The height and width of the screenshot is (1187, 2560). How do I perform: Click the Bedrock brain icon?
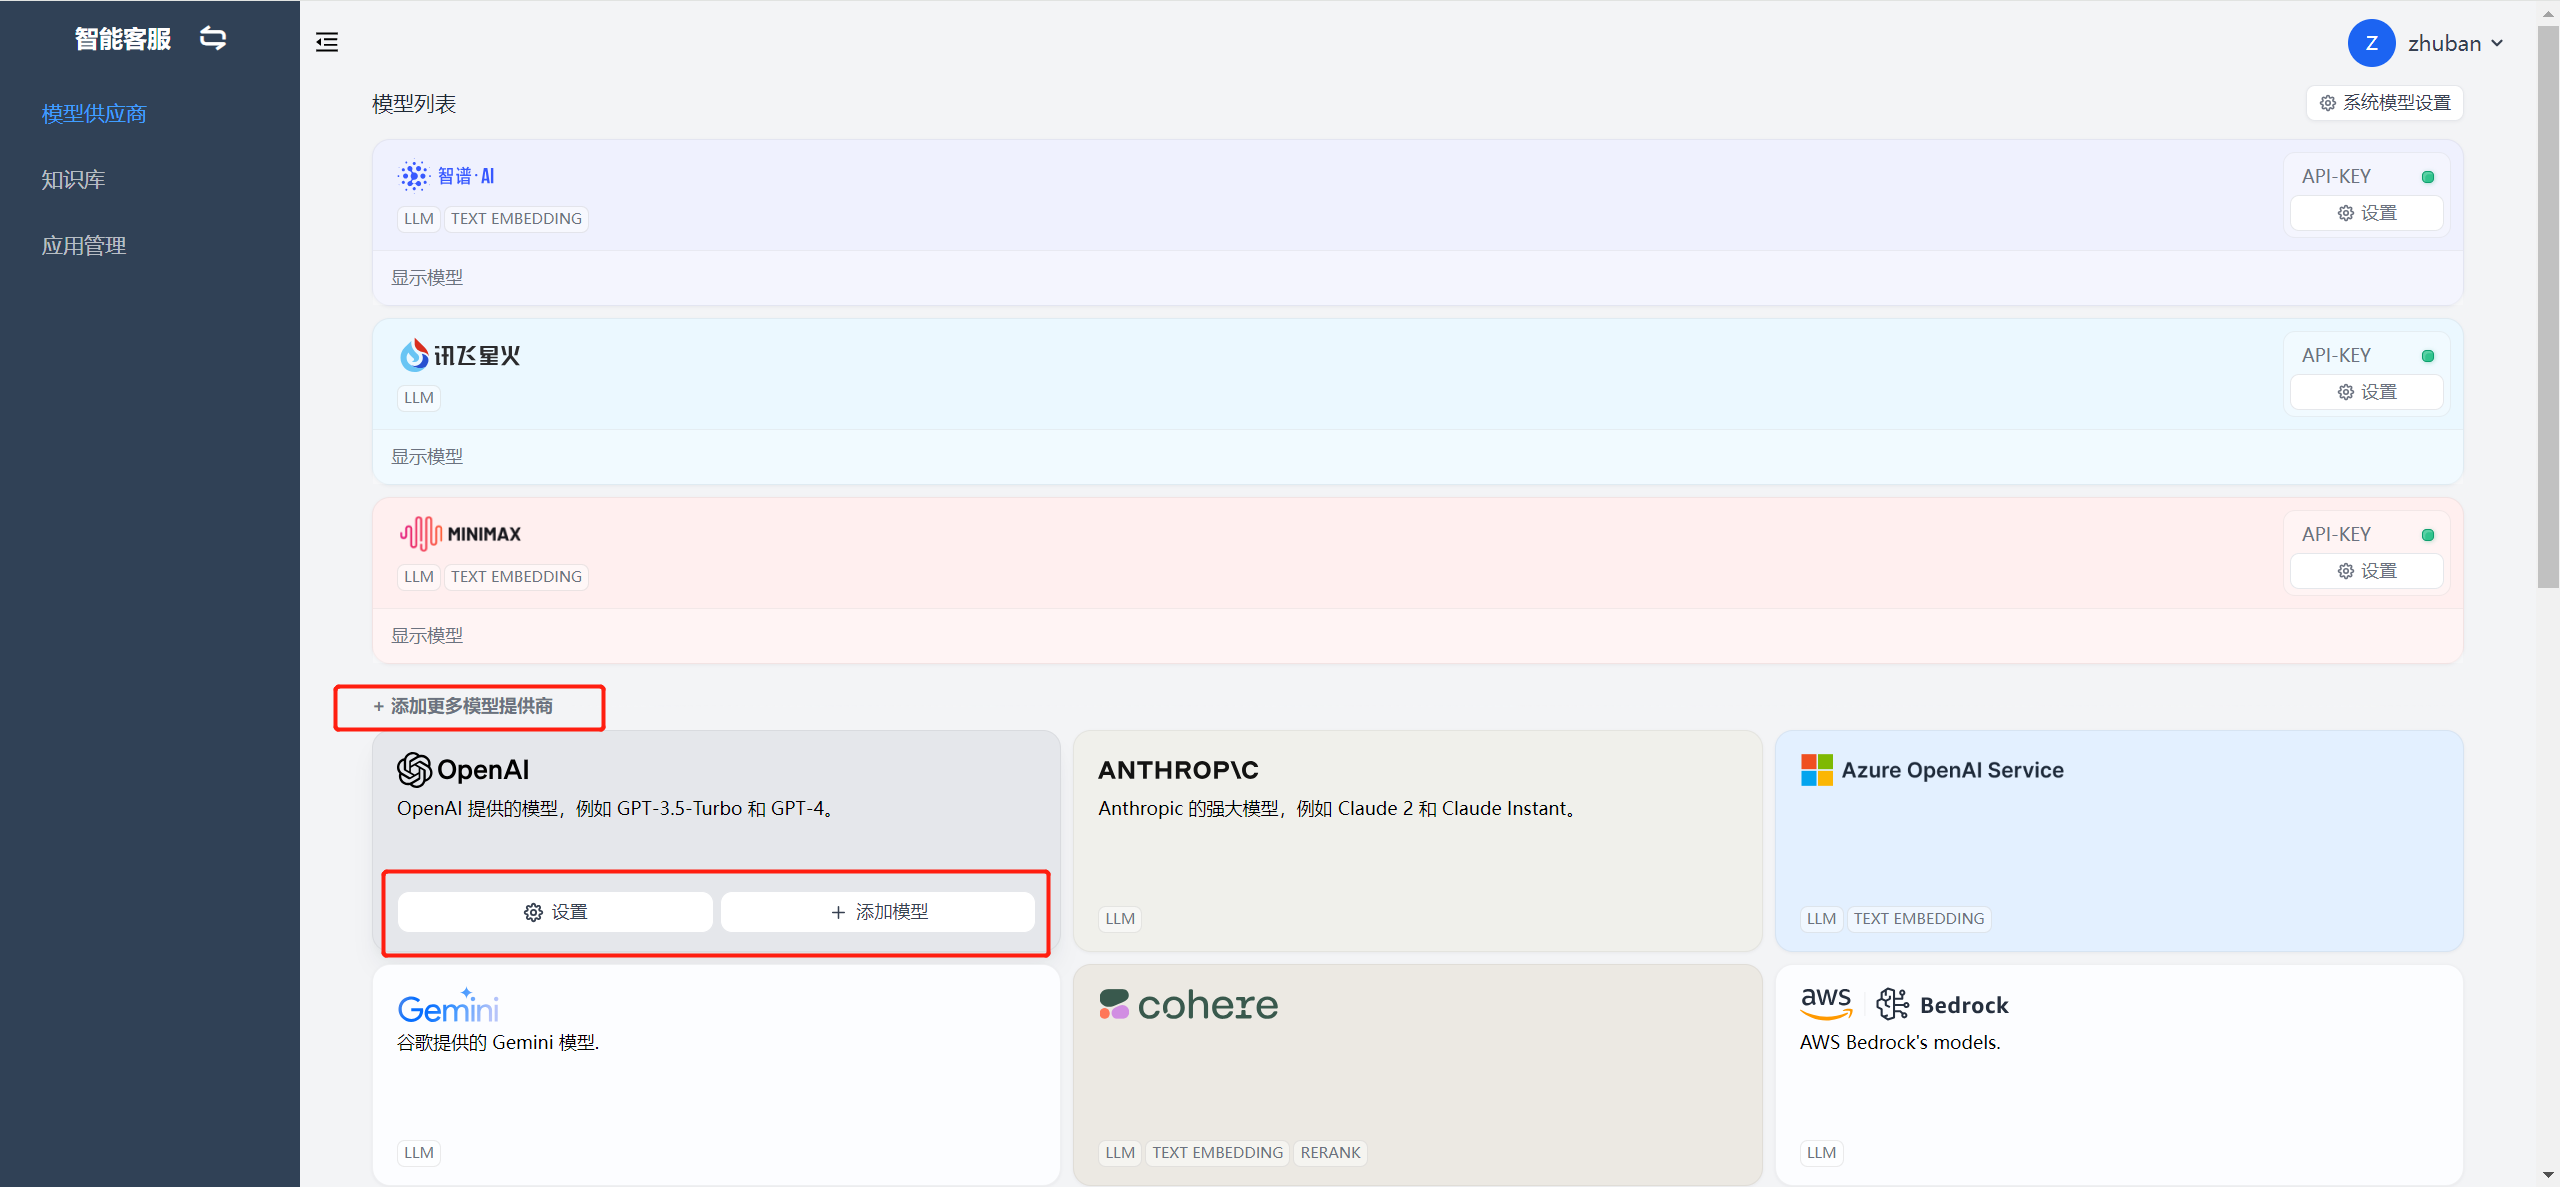point(1892,1003)
